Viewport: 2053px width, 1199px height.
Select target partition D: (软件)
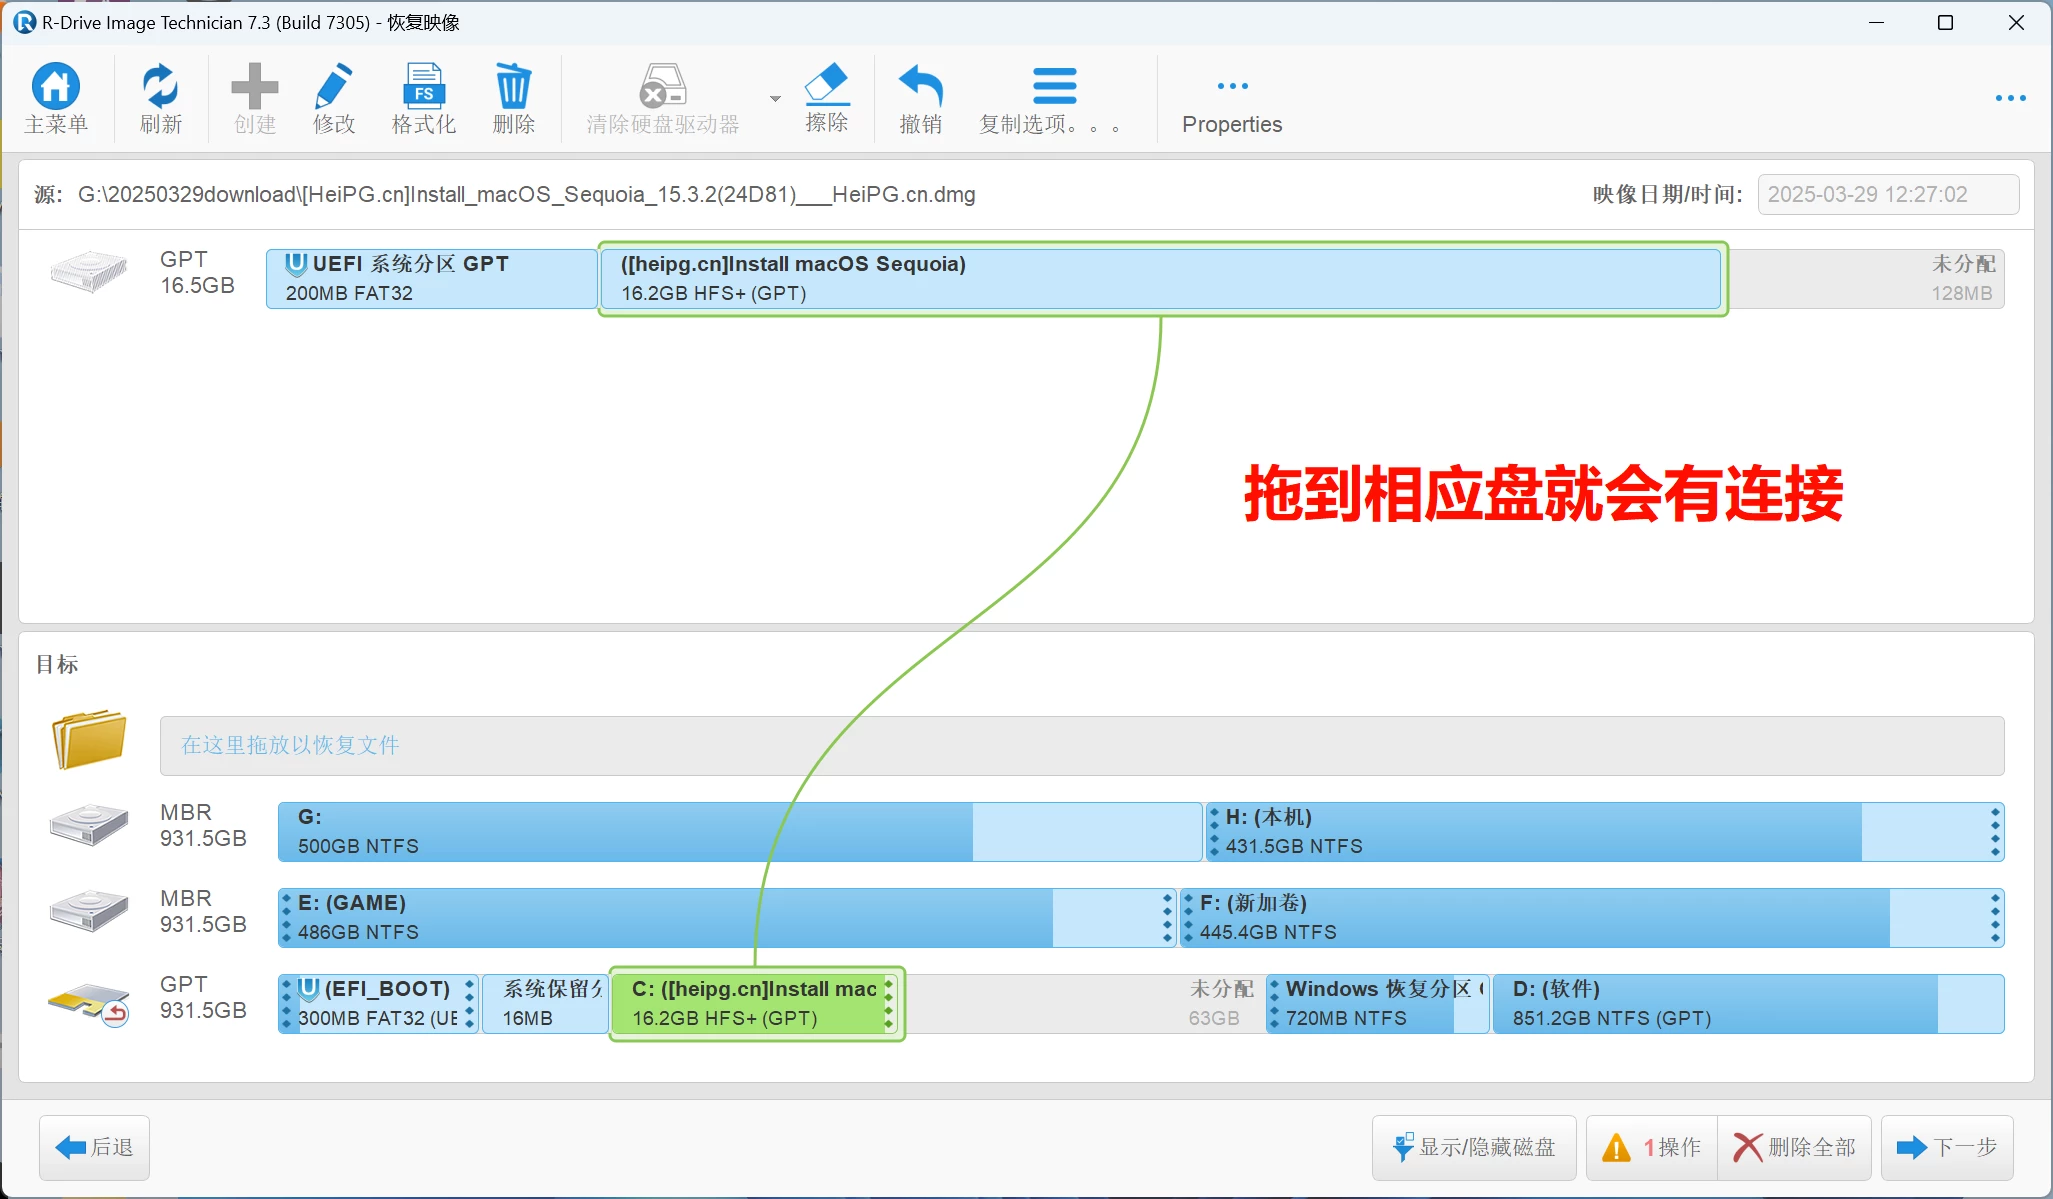click(1746, 1004)
